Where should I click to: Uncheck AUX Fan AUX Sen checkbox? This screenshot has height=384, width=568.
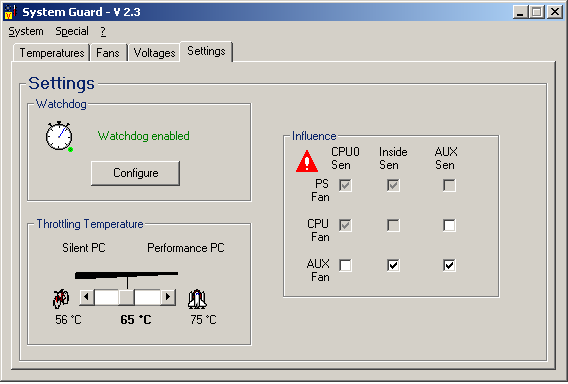click(x=449, y=265)
